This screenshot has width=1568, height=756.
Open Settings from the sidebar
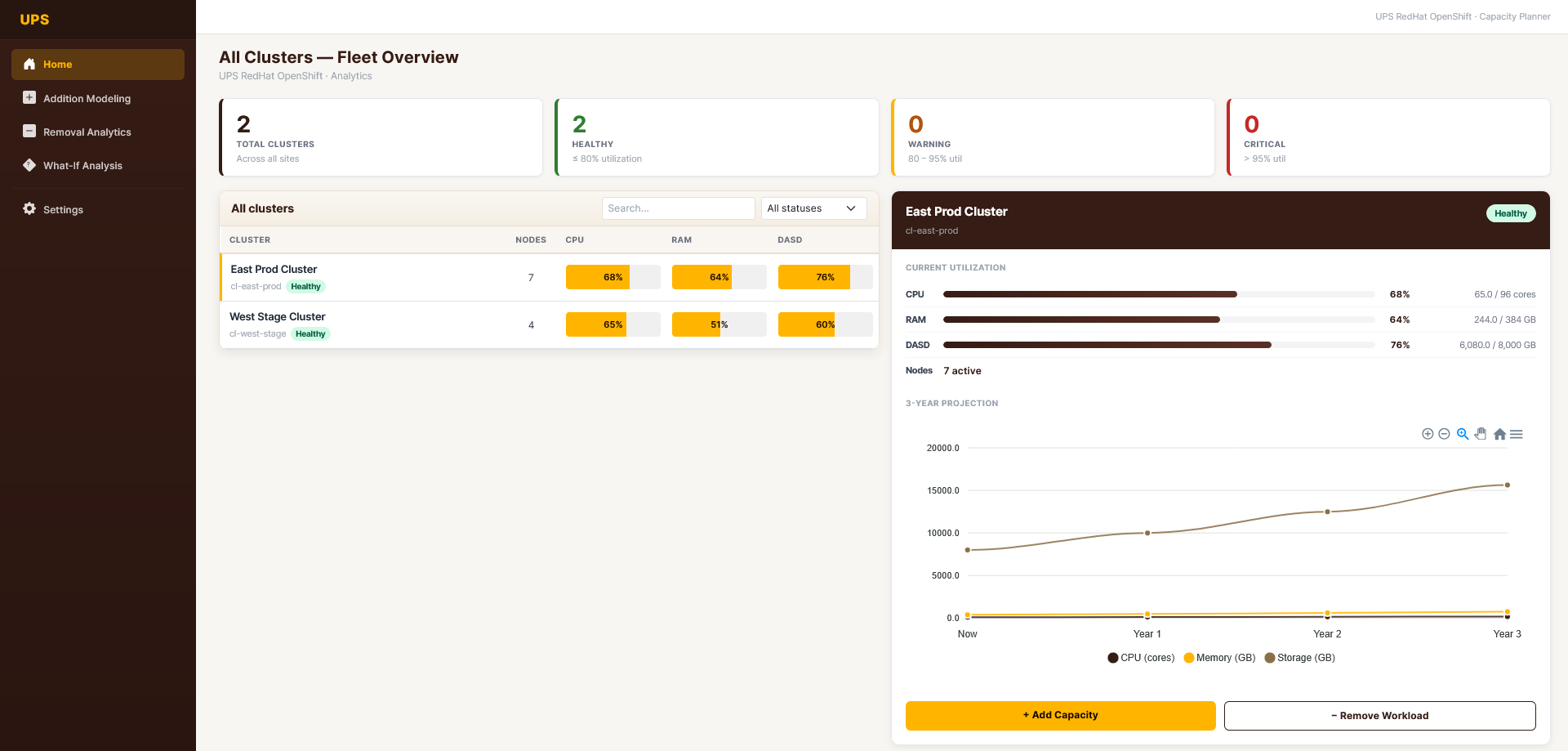[98, 209]
